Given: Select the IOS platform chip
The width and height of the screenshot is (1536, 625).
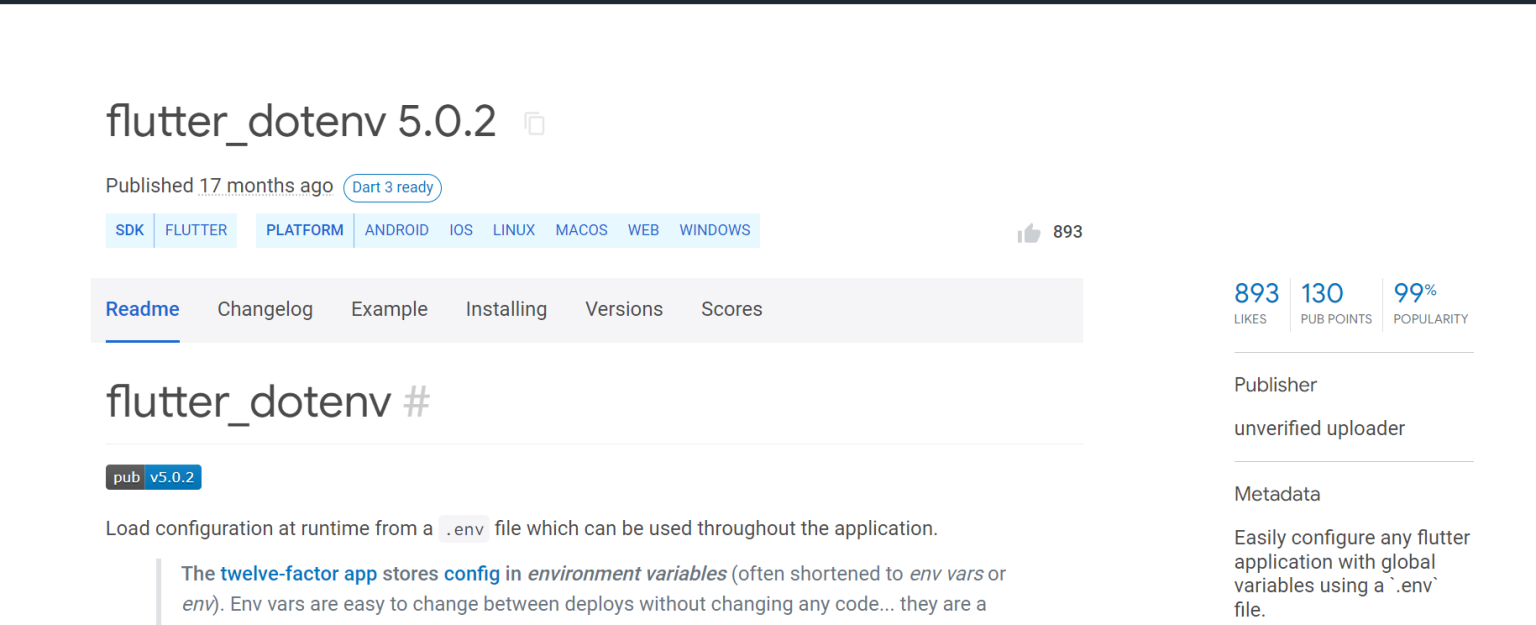Looking at the screenshot, I should [x=461, y=230].
